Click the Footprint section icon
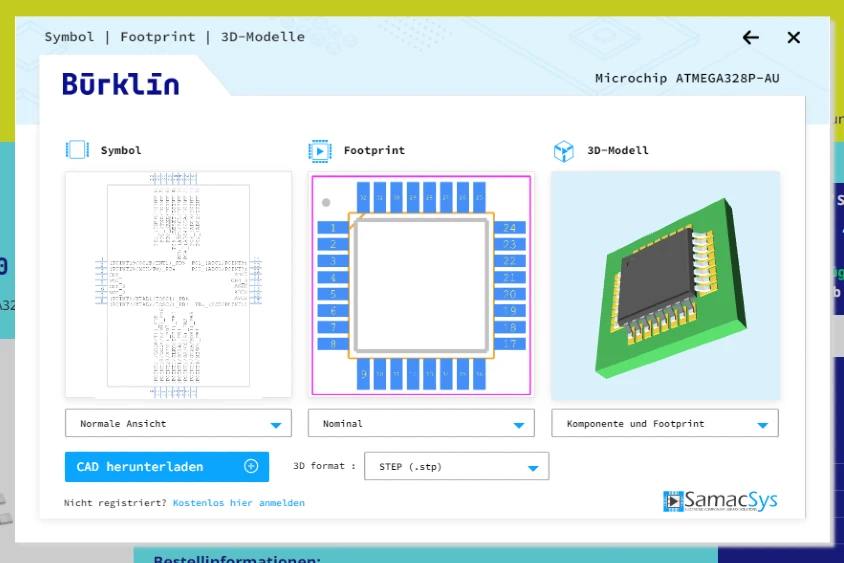 point(320,151)
